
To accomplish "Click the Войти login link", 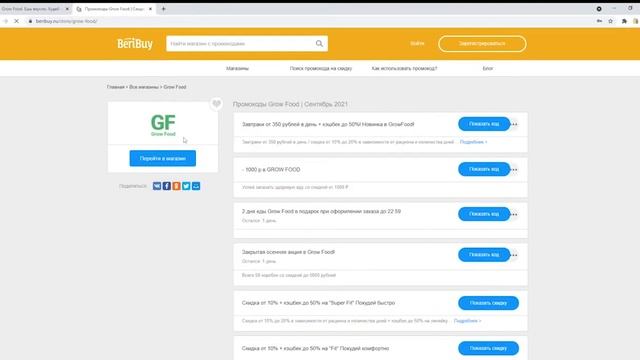I will click(417, 43).
